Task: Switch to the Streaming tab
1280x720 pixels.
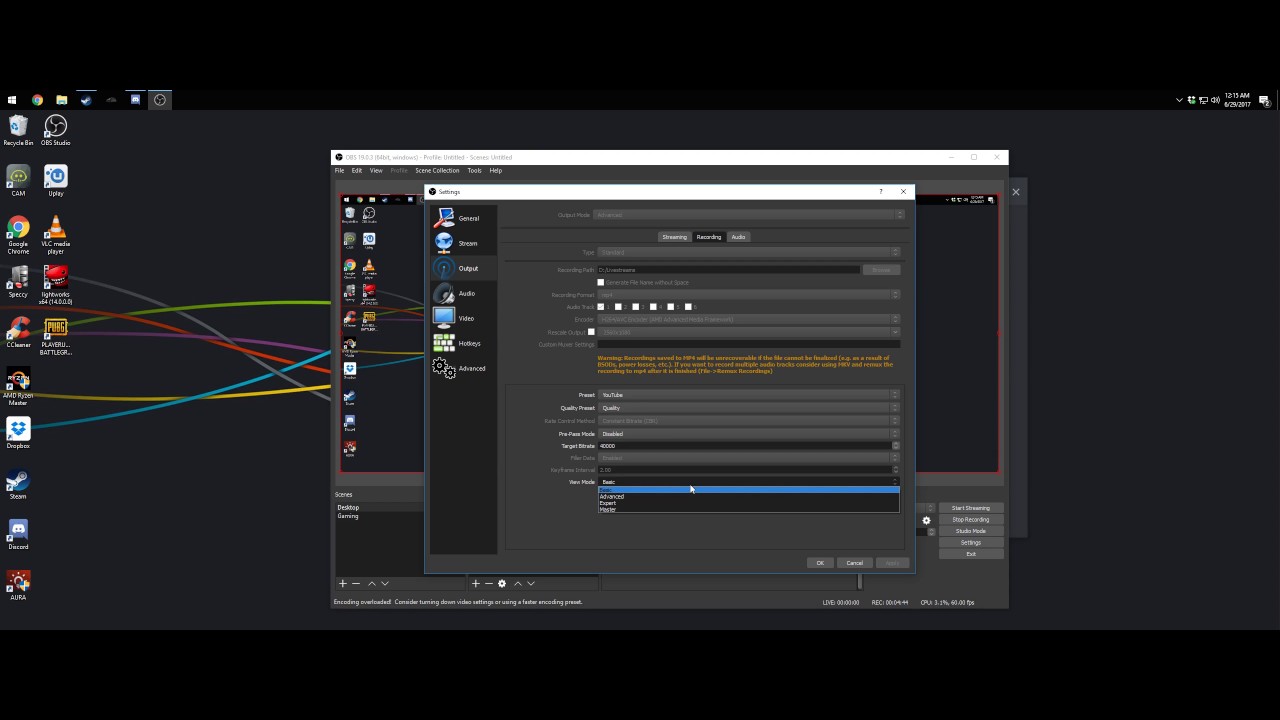Action: (x=675, y=237)
